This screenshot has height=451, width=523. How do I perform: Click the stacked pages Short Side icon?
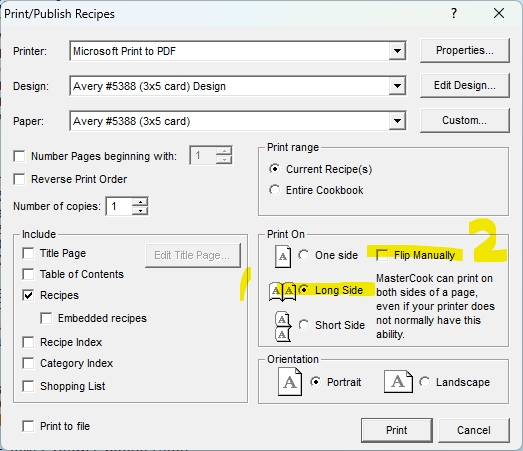tap(283, 327)
